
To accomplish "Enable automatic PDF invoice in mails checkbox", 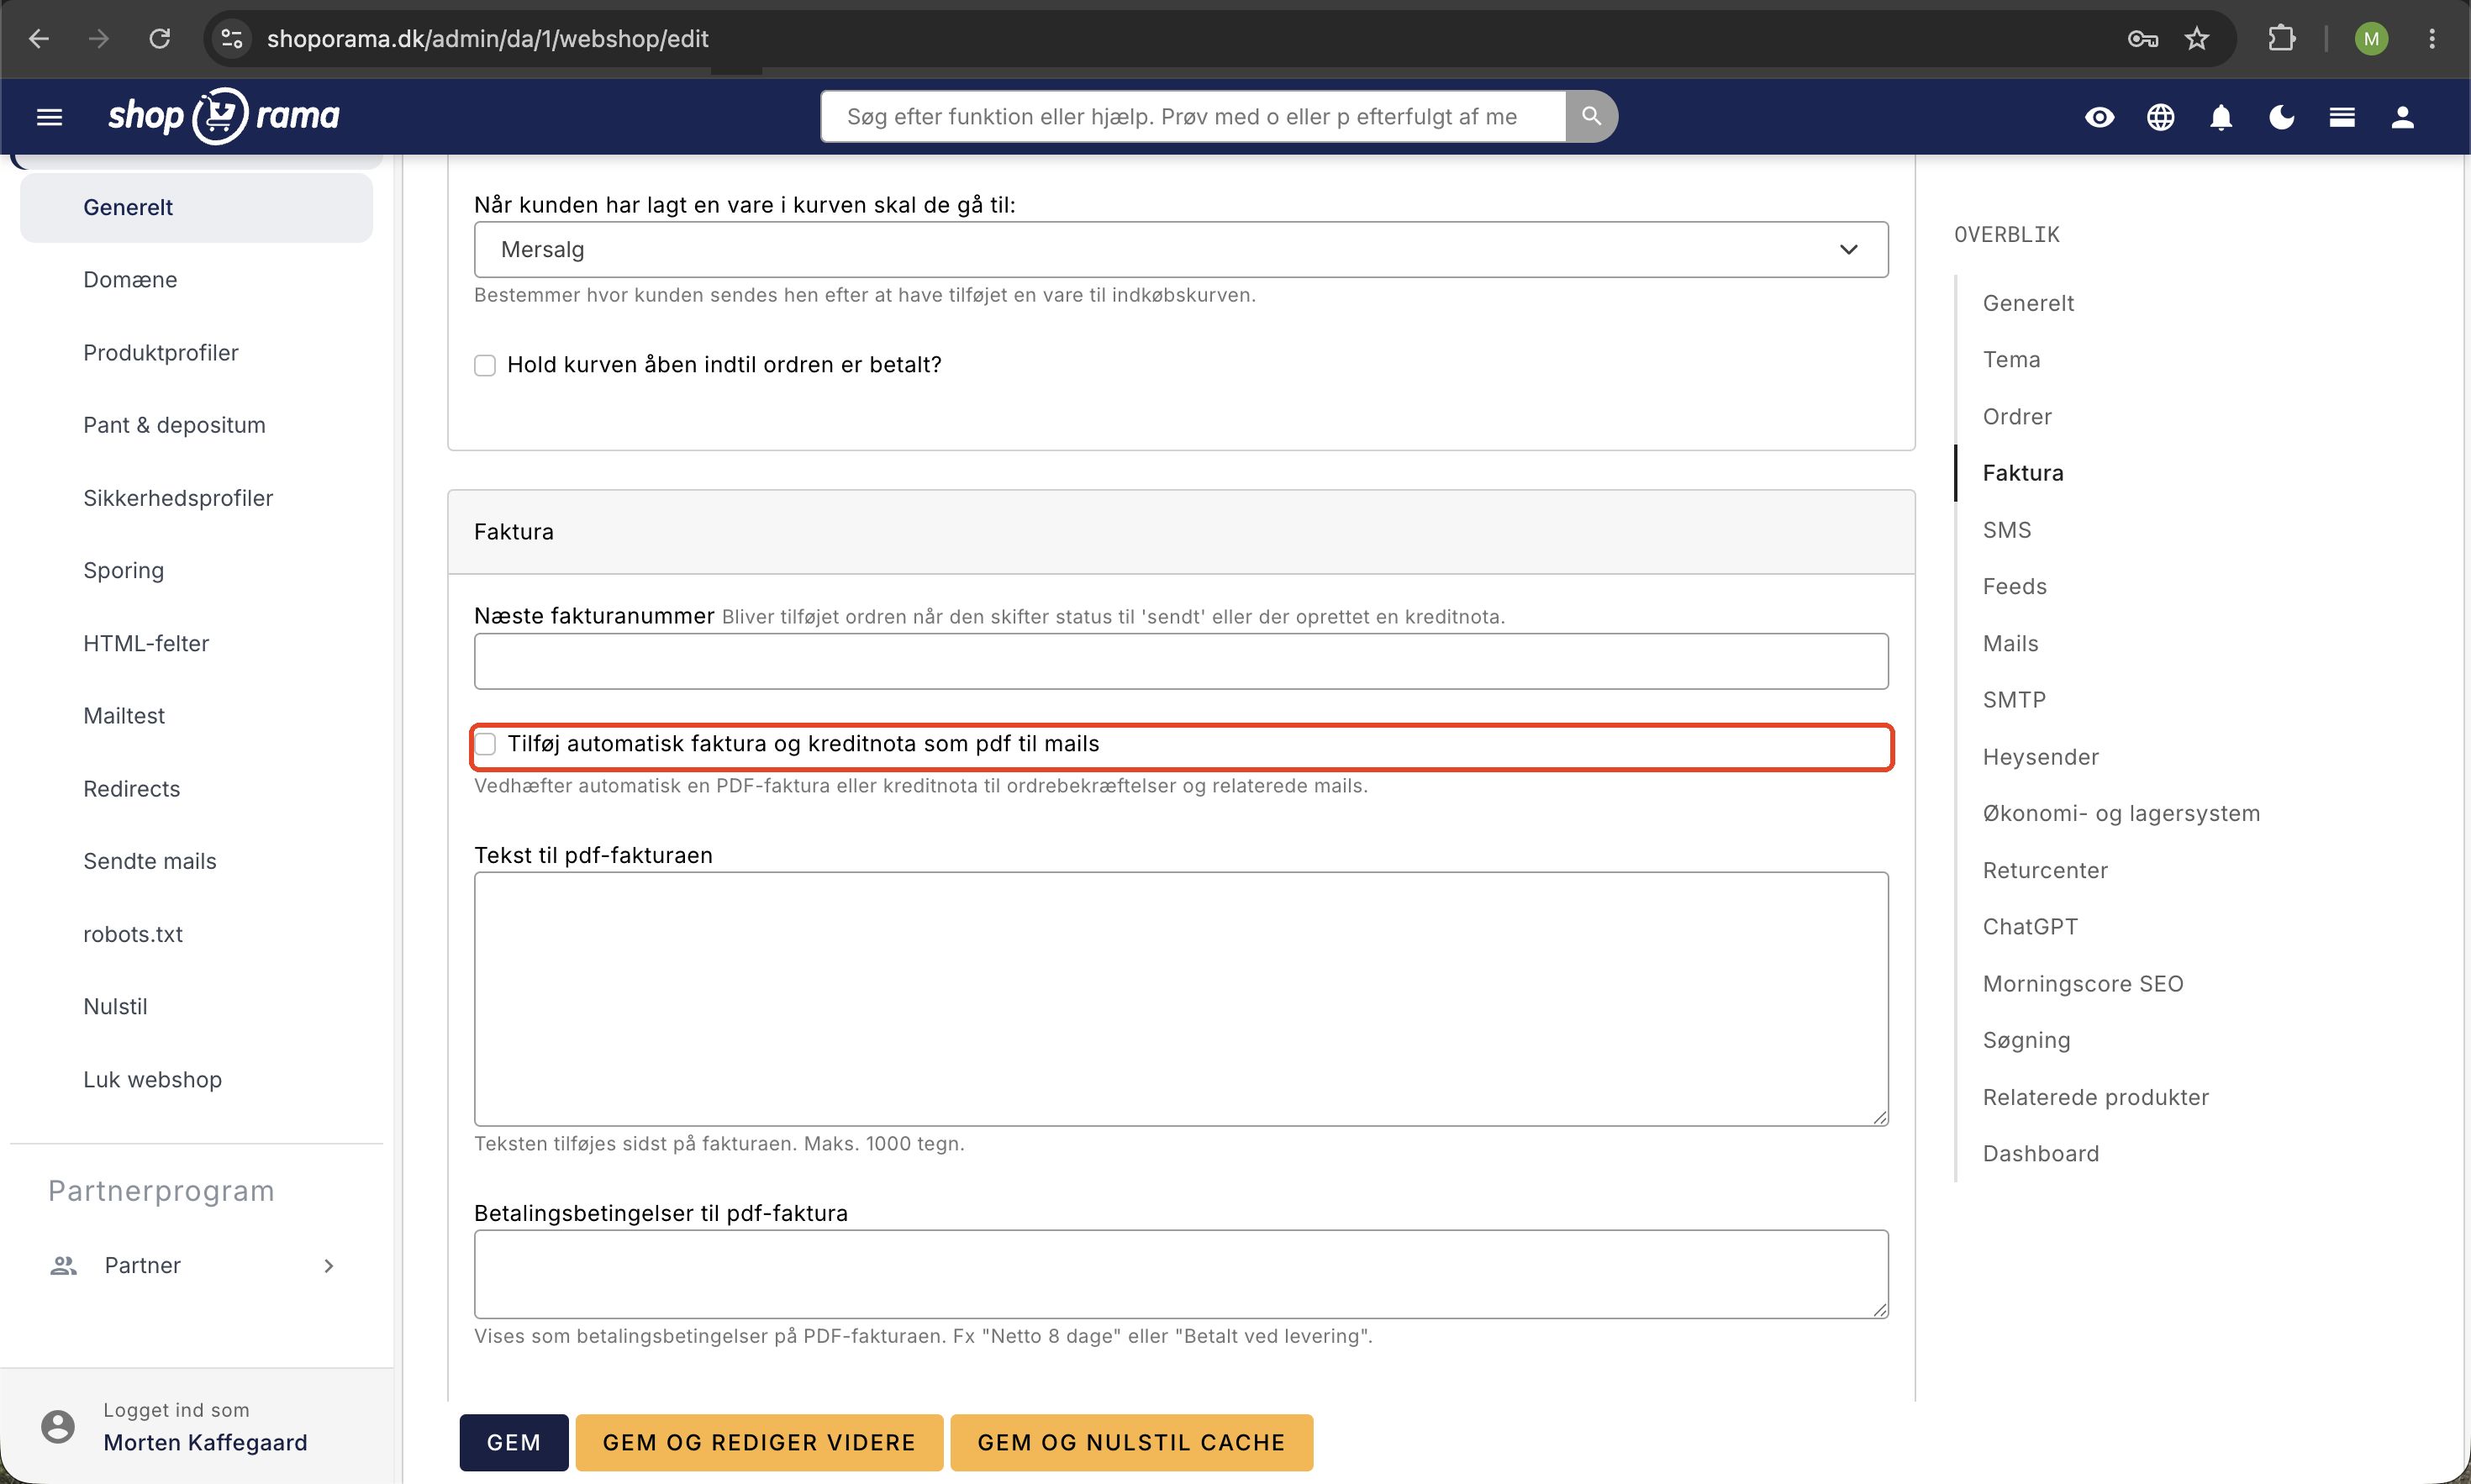I will point(485,744).
